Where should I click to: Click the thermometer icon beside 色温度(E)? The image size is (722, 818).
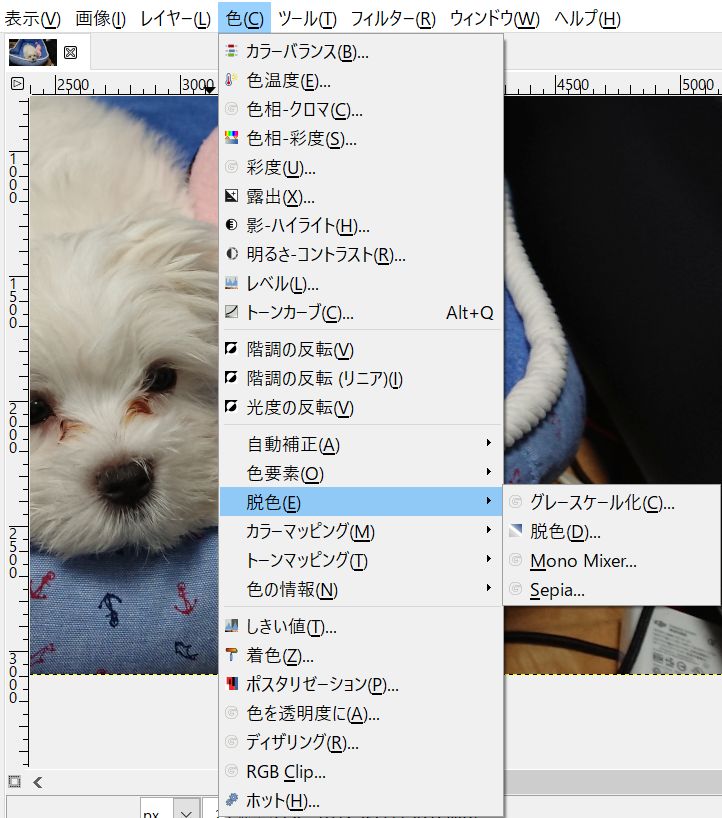[x=231, y=80]
